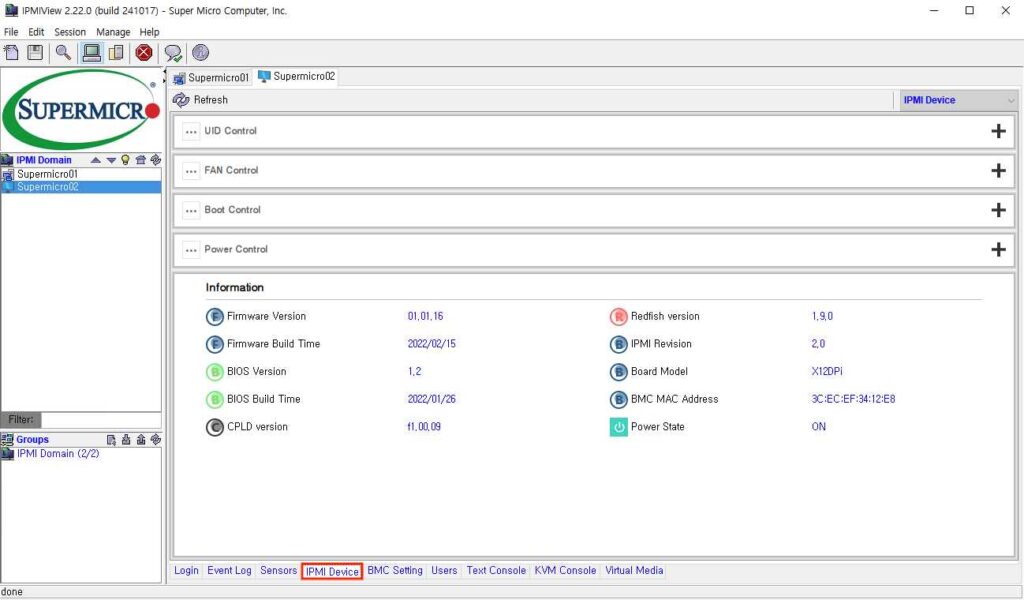Expand the UID Control section plus
This screenshot has width=1024, height=600.
tap(998, 131)
